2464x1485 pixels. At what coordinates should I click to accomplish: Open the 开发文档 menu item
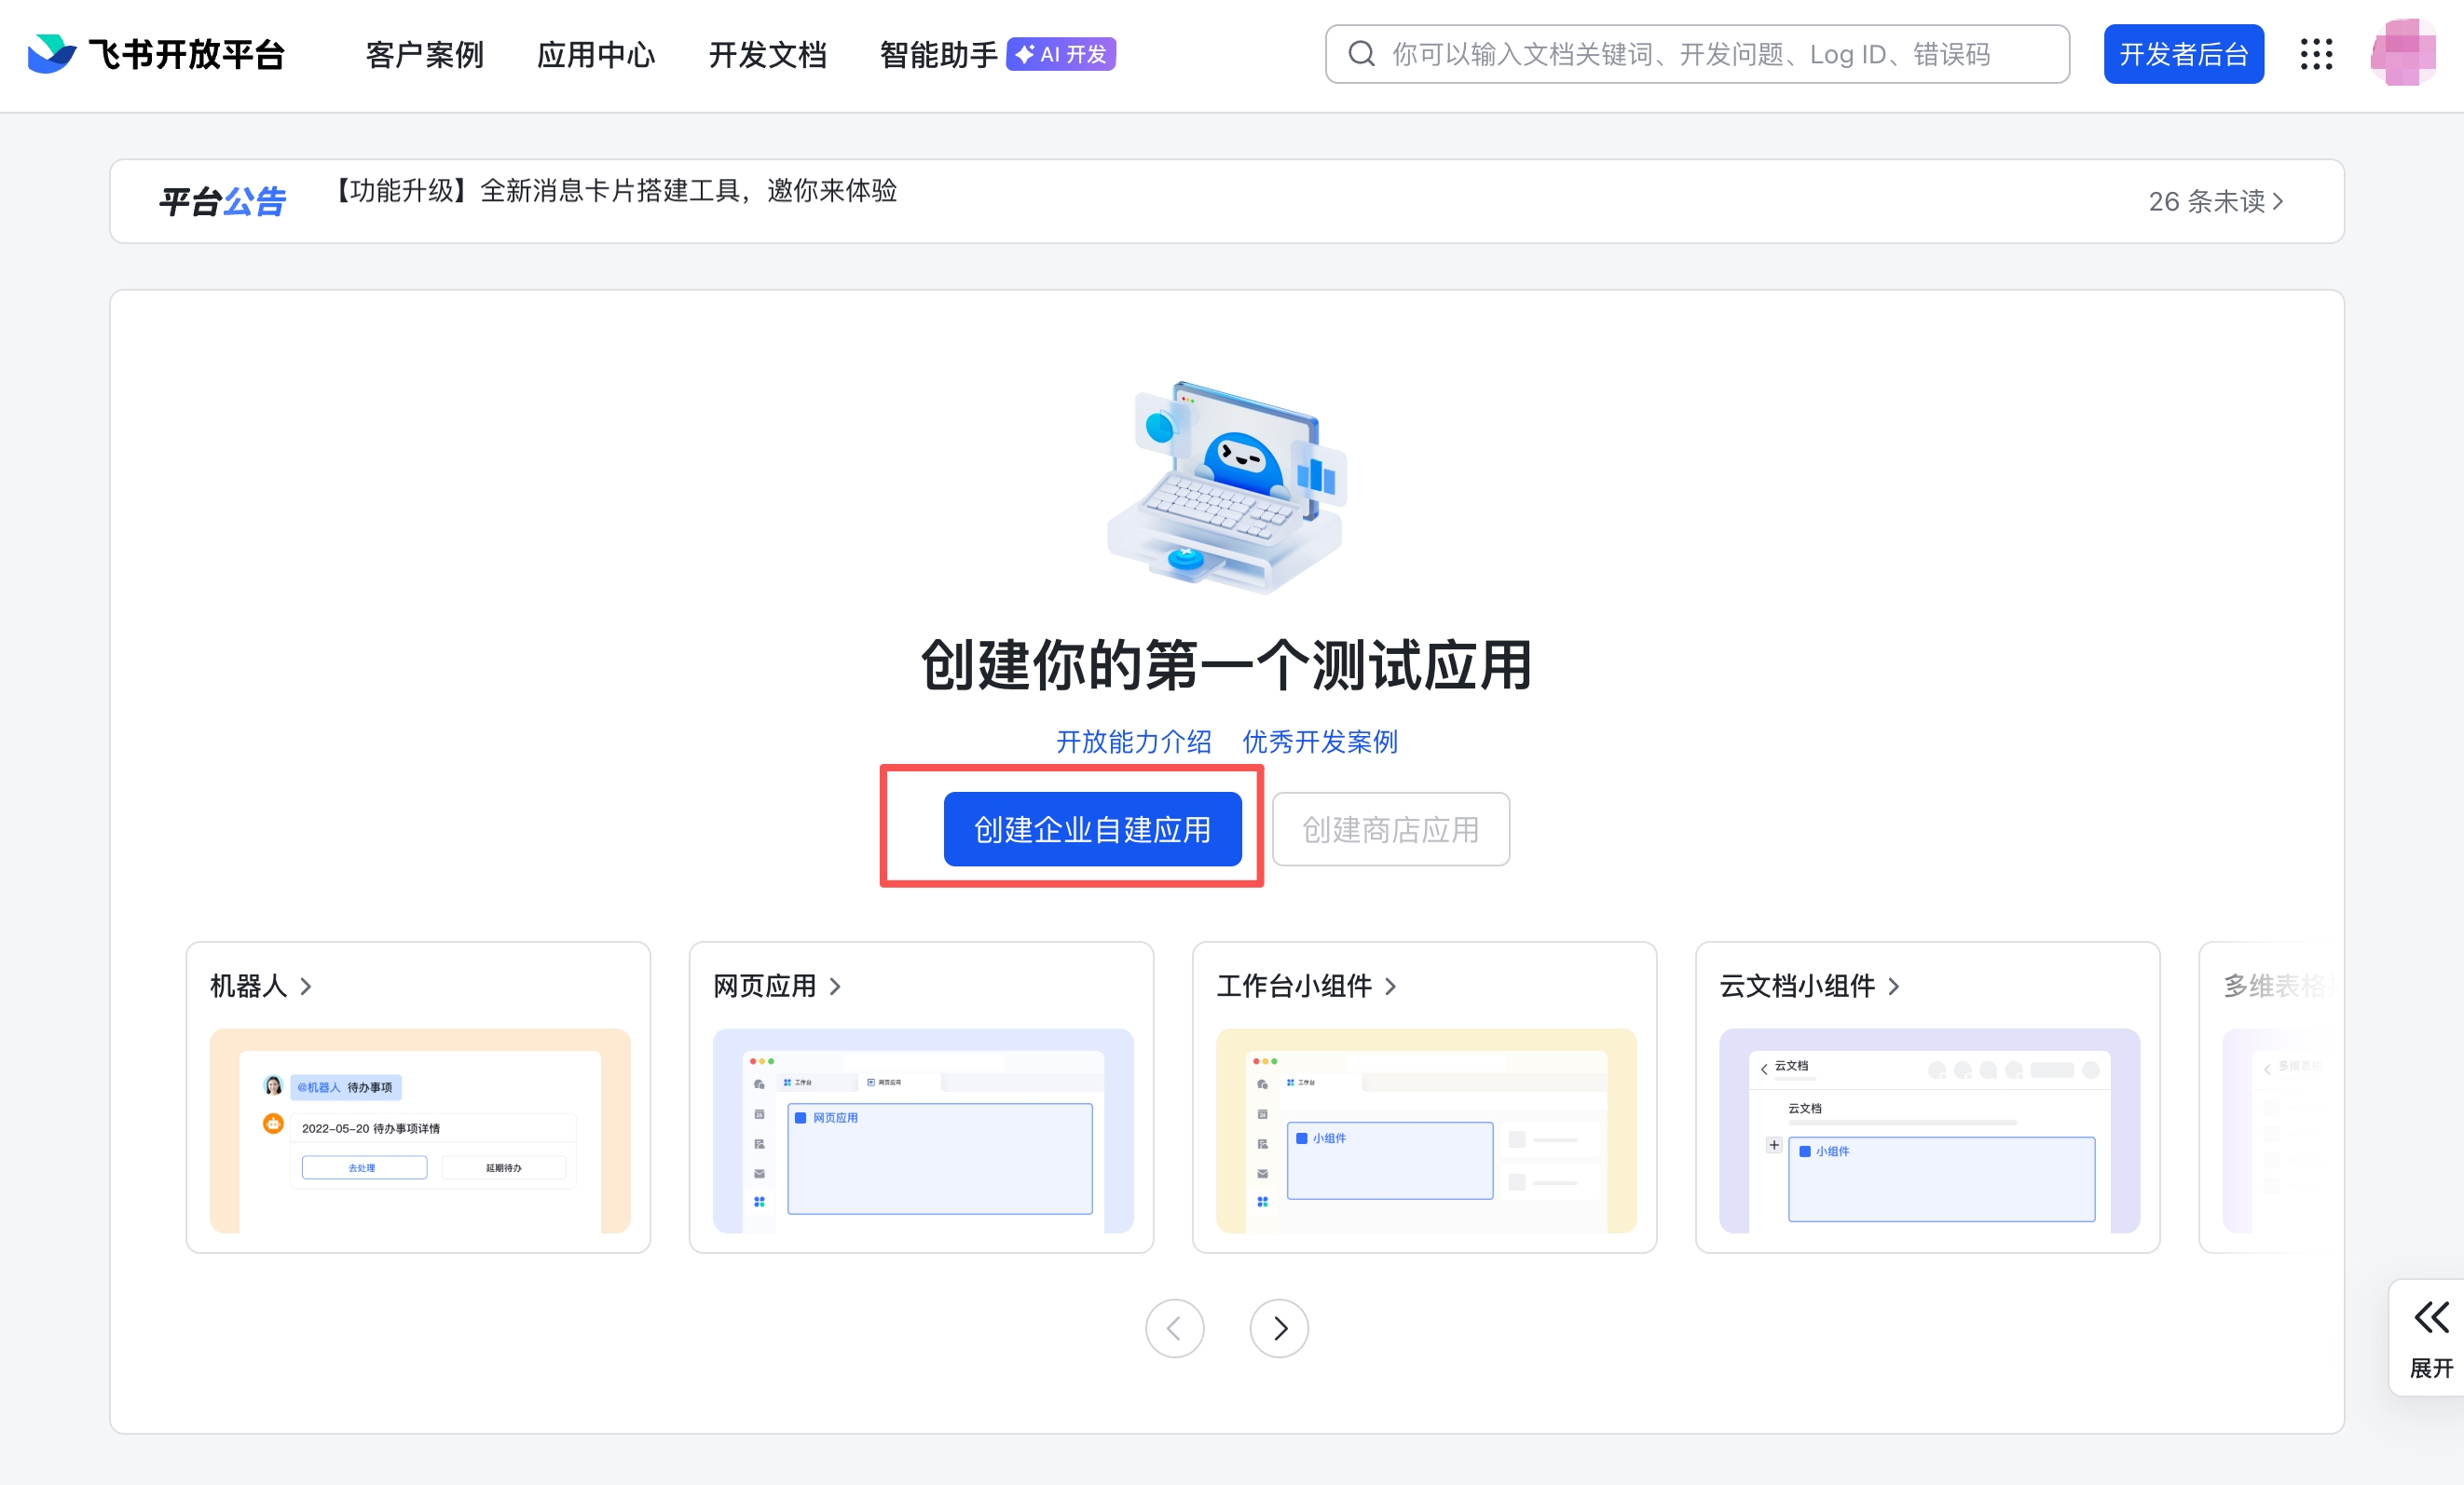pos(767,55)
